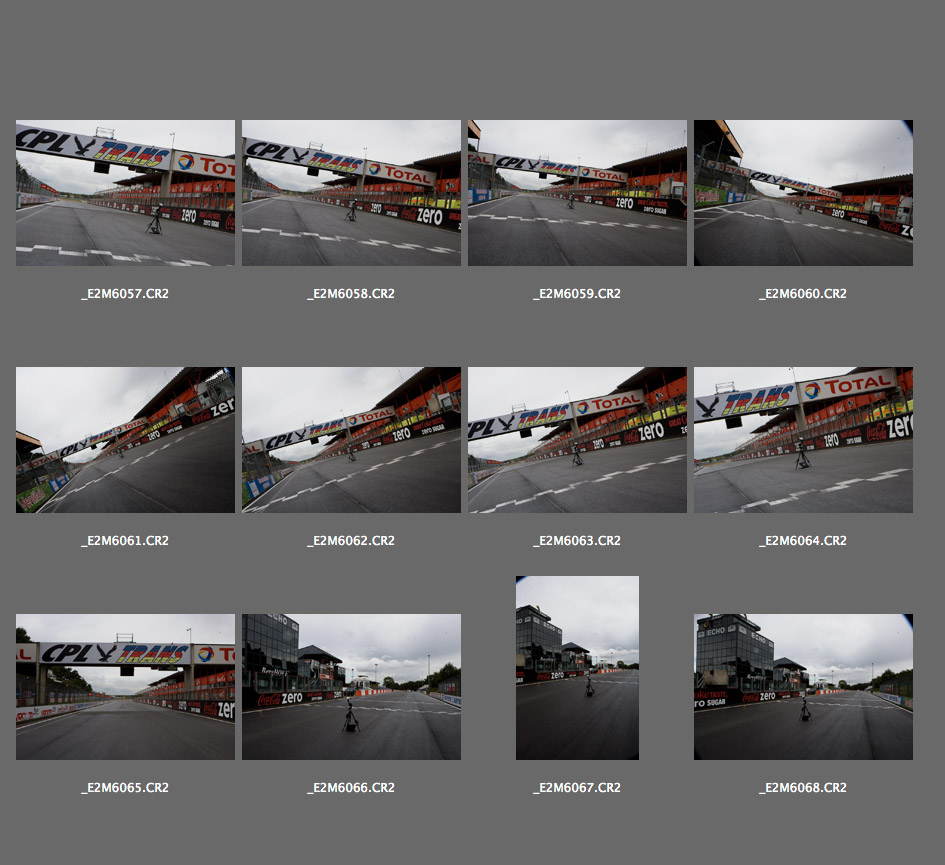The width and height of the screenshot is (945, 865).
Task: Select the _E2M6063.CR2 filename text
Action: coord(577,541)
